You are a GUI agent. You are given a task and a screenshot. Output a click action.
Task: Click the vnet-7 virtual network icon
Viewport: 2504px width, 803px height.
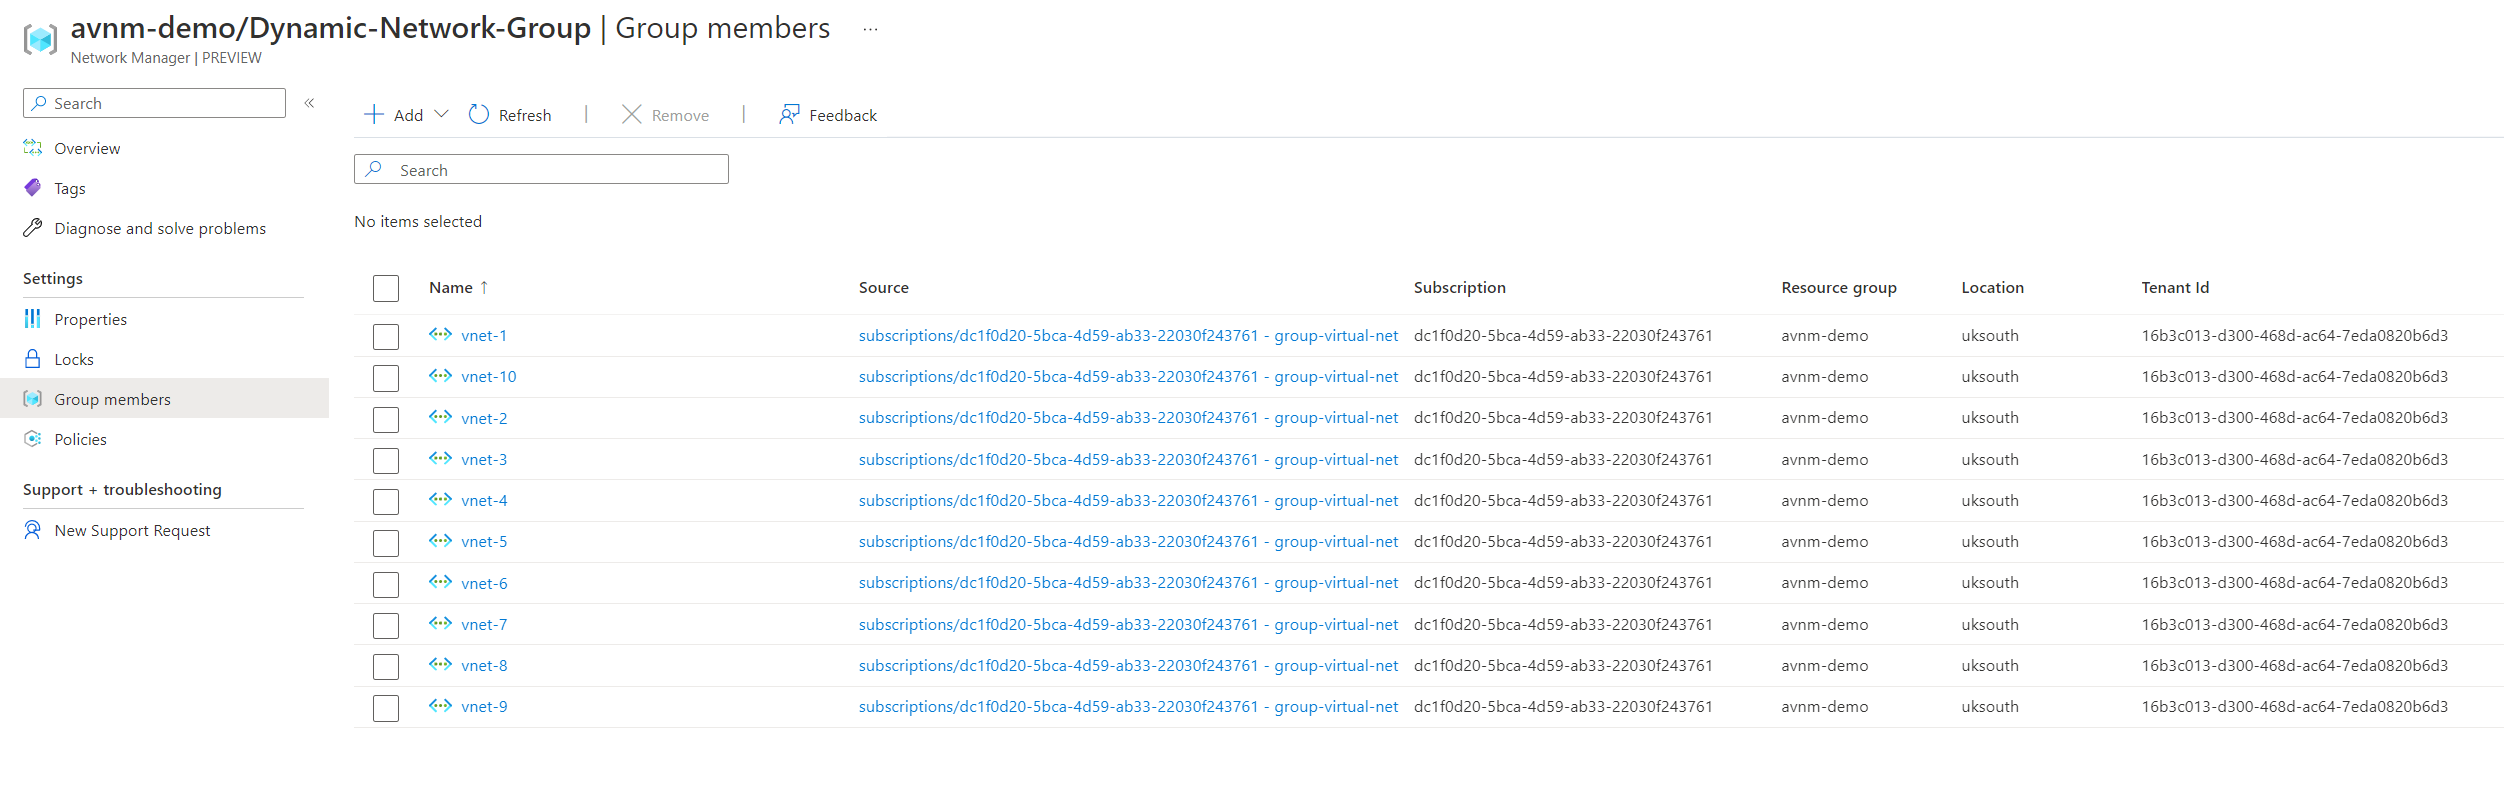440,623
